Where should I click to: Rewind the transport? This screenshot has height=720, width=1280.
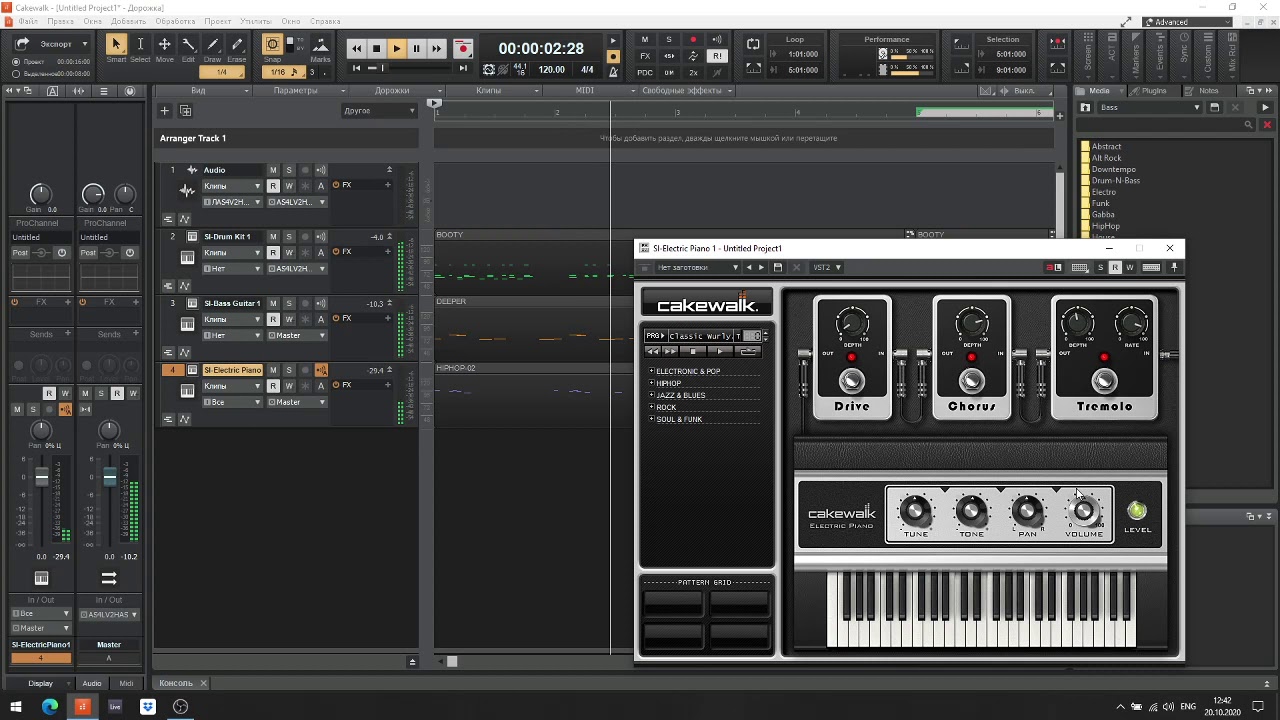point(356,48)
